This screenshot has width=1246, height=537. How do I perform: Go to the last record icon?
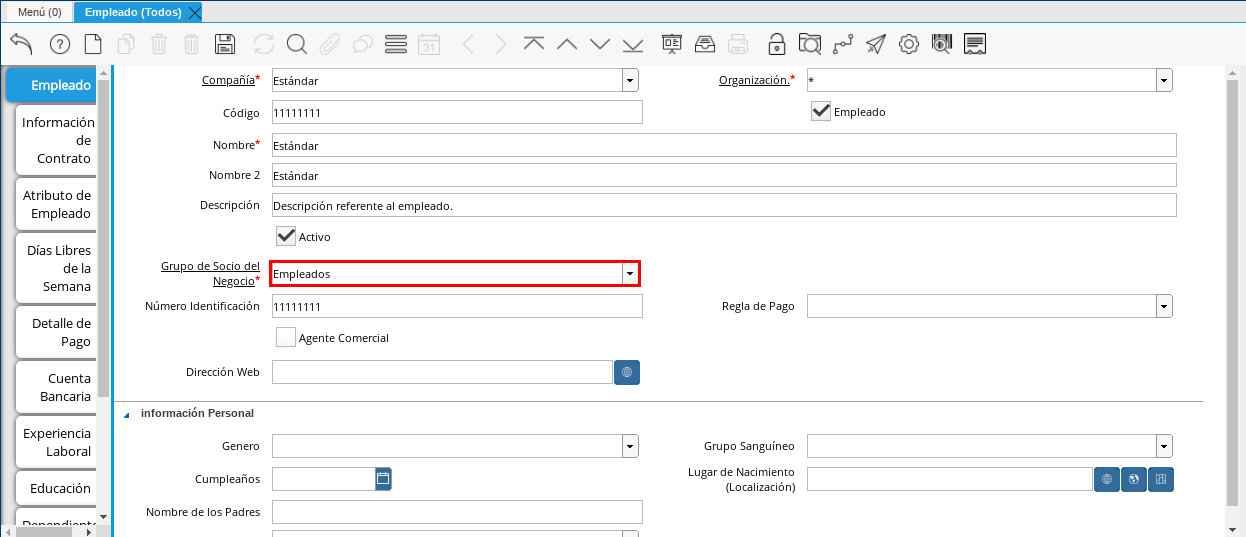tap(633, 44)
